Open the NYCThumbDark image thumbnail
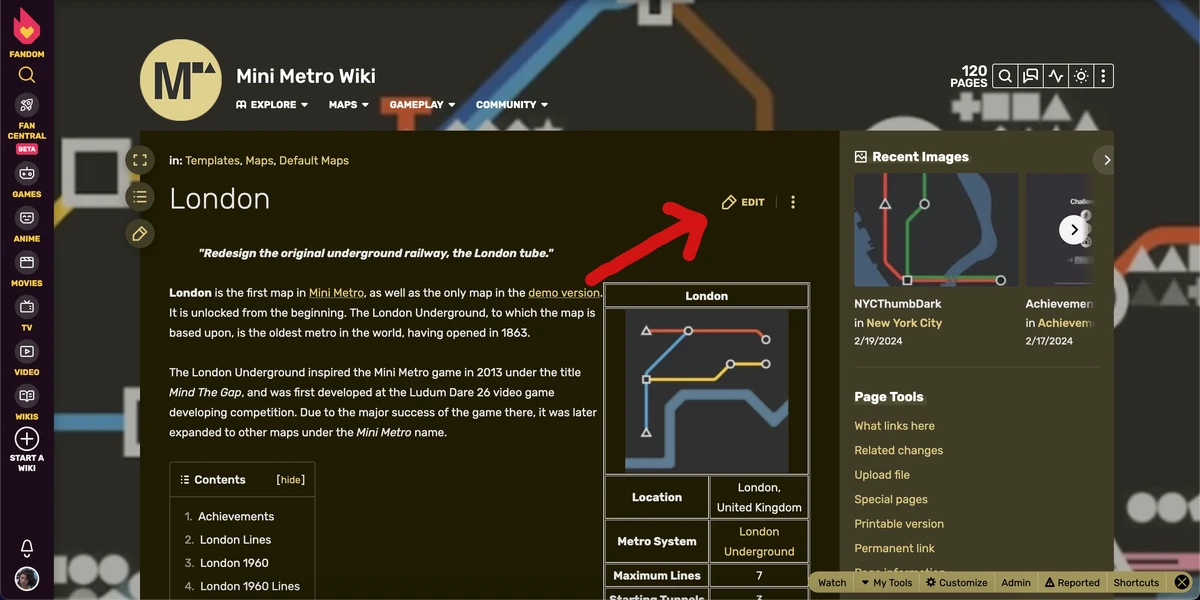The width and height of the screenshot is (1200, 600). click(934, 229)
